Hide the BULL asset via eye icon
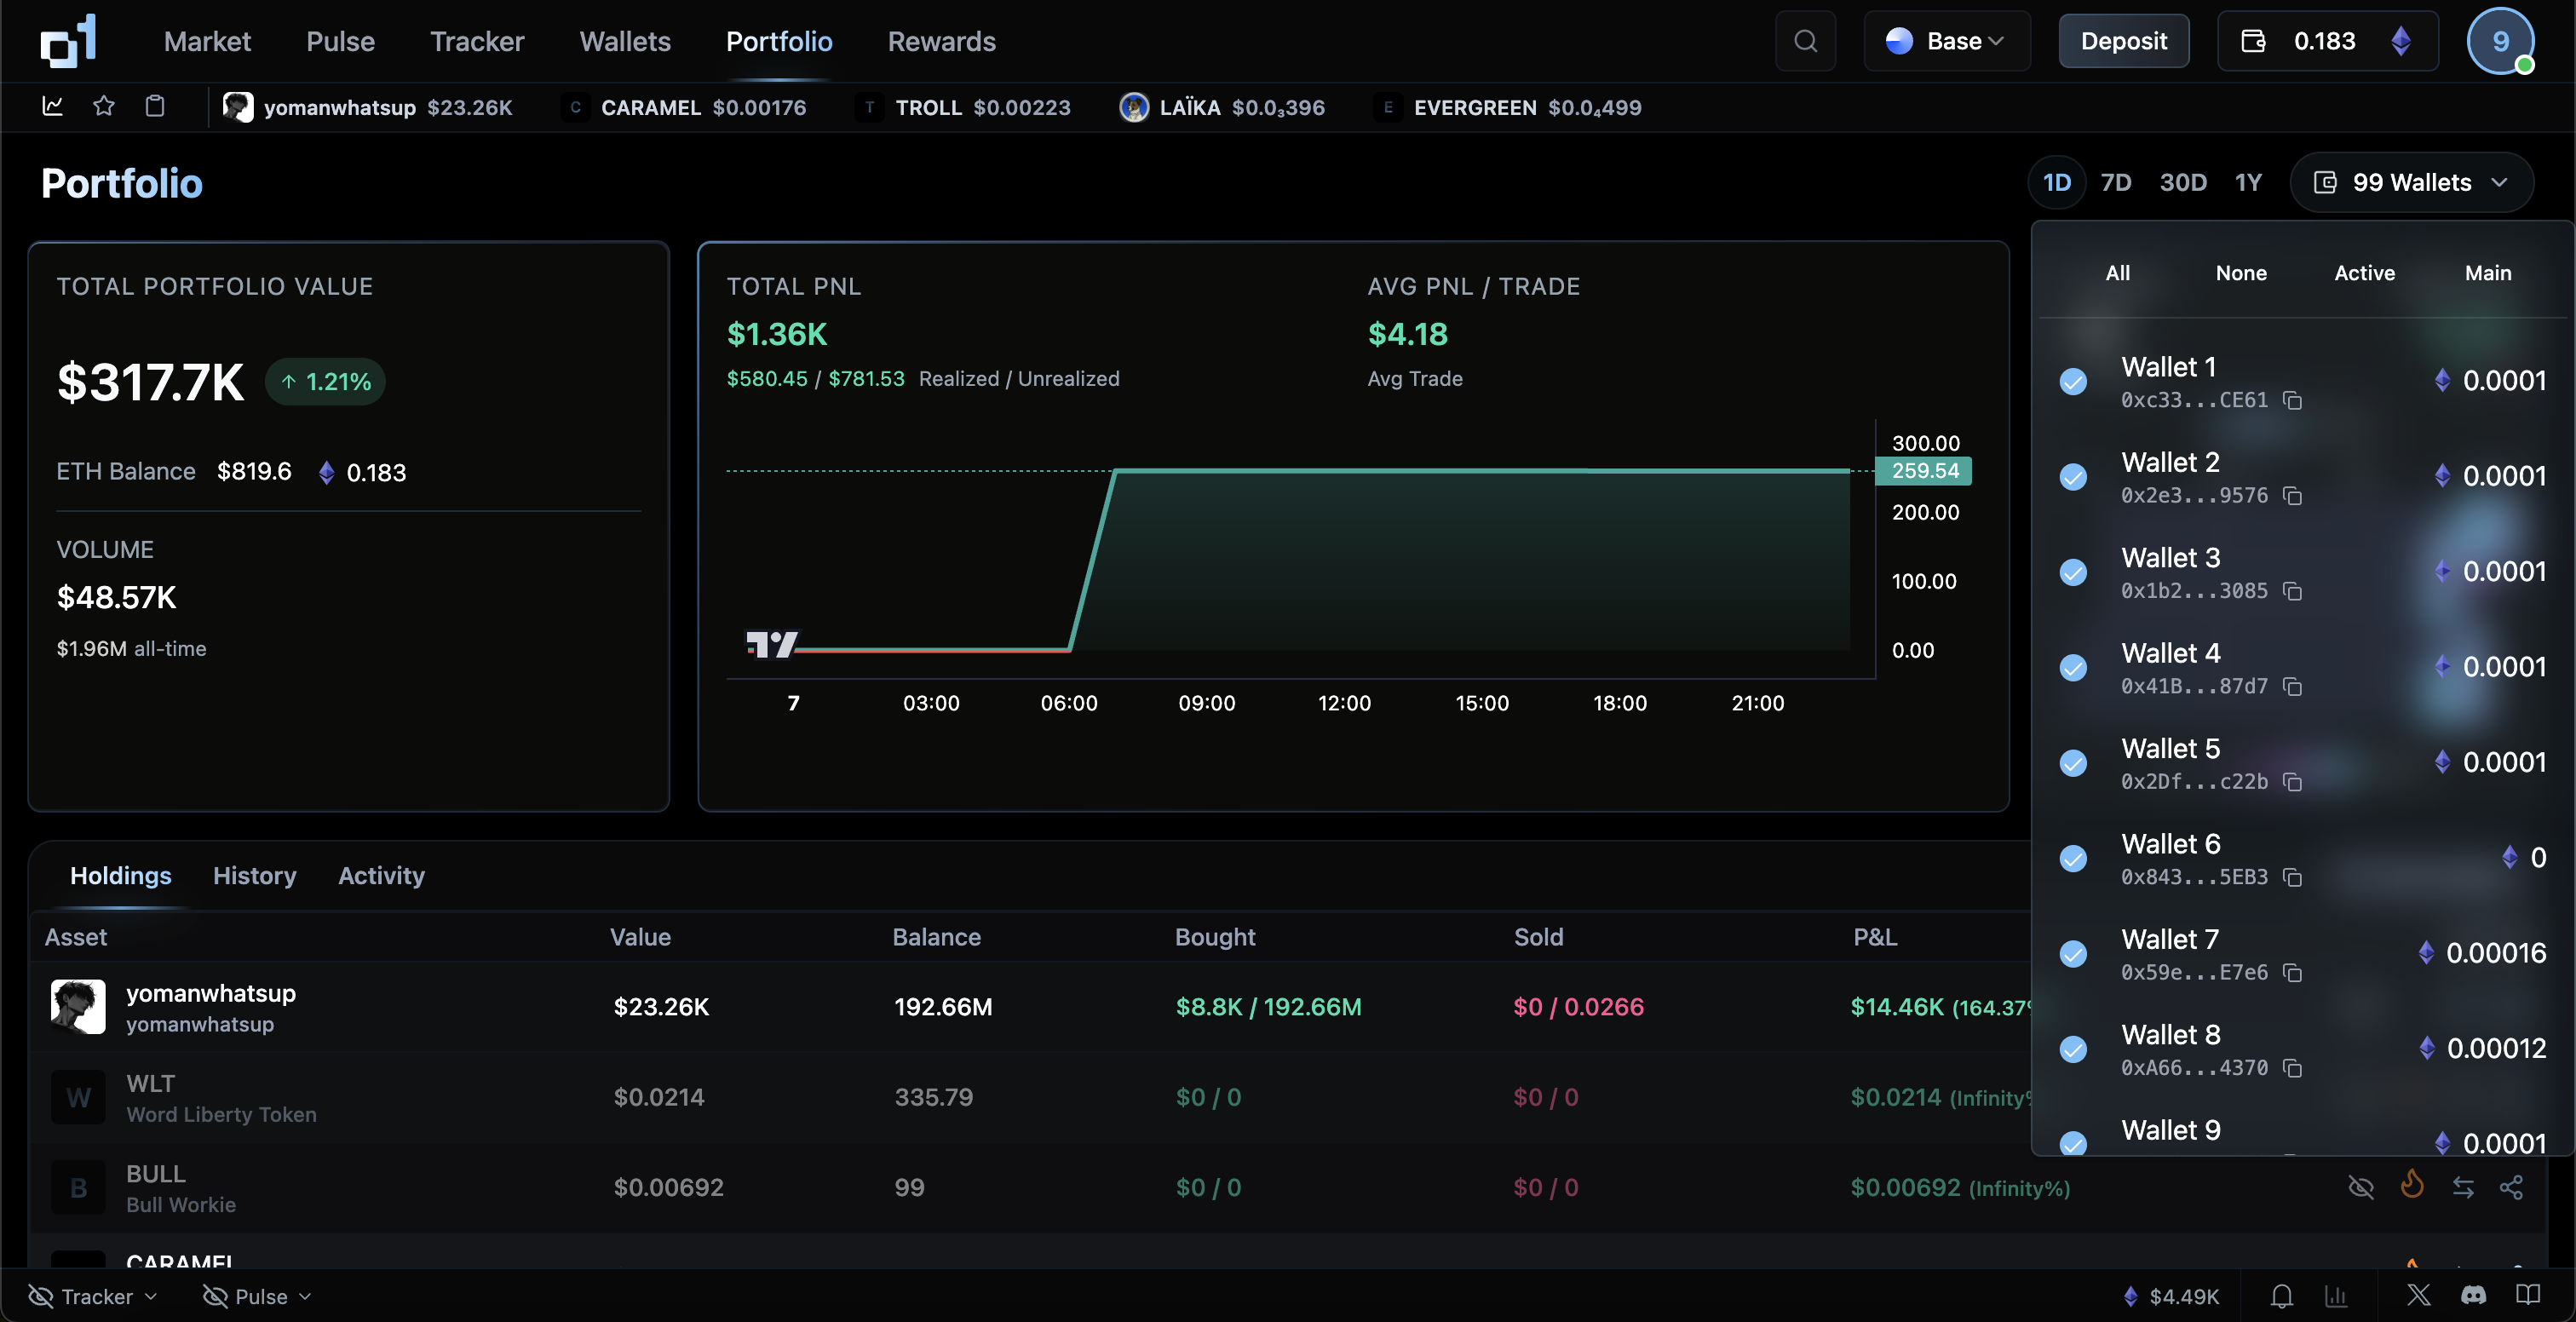The width and height of the screenshot is (2576, 1322). click(x=2361, y=1187)
